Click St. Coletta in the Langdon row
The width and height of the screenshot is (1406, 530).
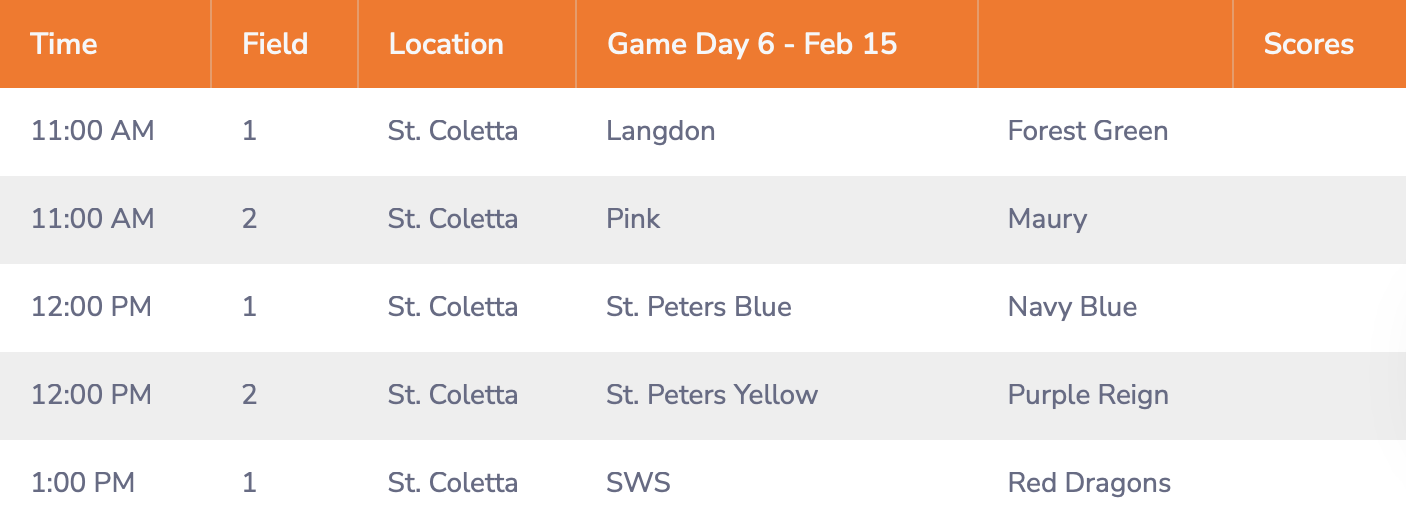pyautogui.click(x=453, y=131)
